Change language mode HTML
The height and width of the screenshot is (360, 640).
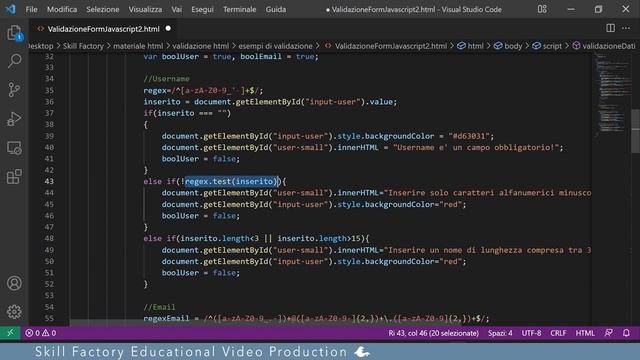585,333
